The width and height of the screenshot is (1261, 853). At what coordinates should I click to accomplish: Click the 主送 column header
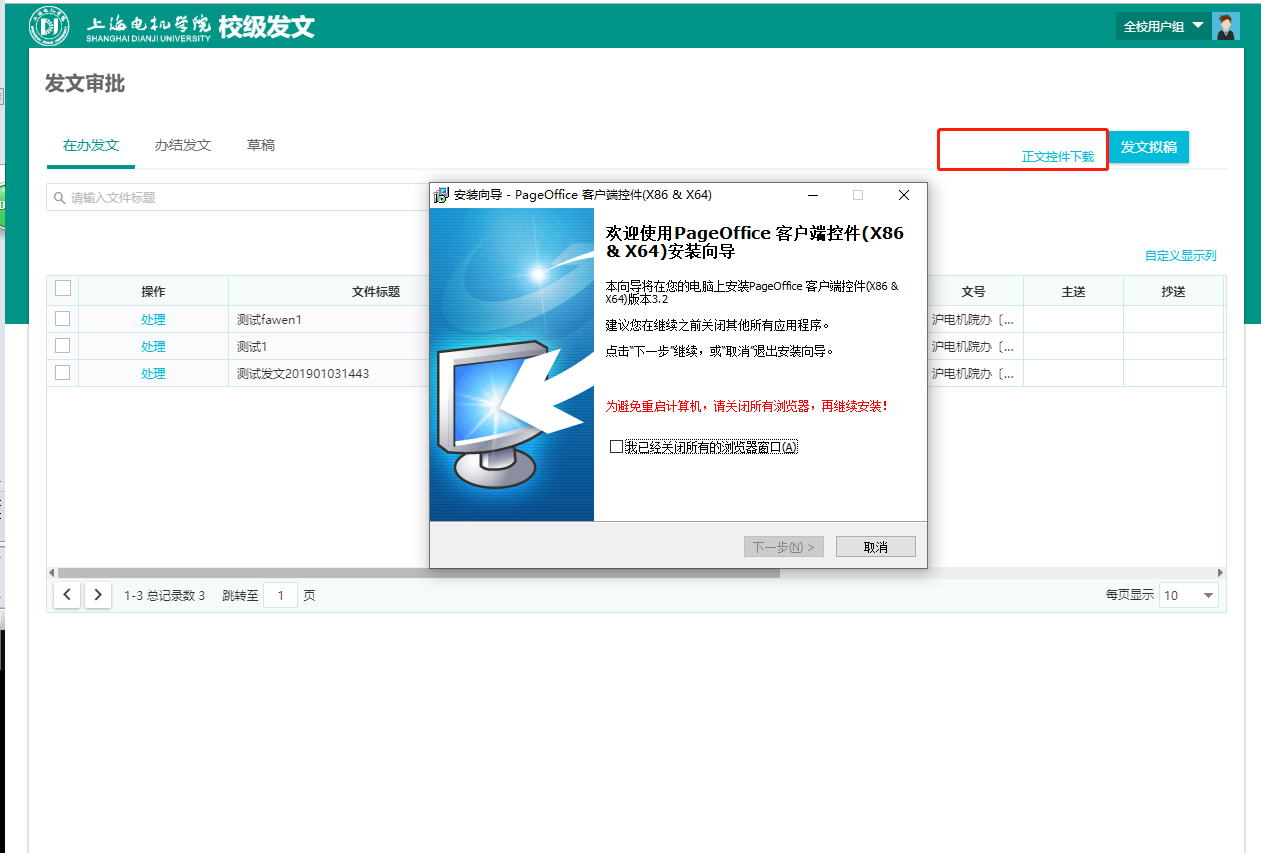pyautogui.click(x=1073, y=292)
